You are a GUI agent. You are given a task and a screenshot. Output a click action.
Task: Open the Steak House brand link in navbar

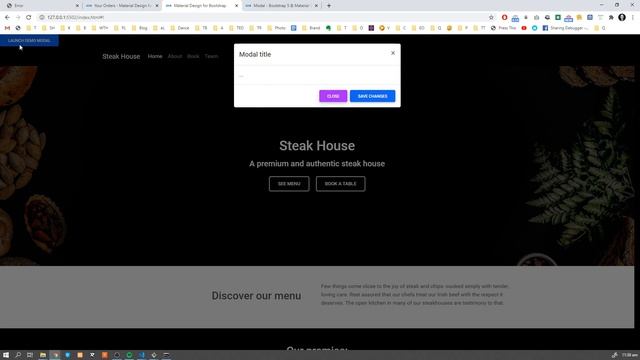(x=121, y=56)
